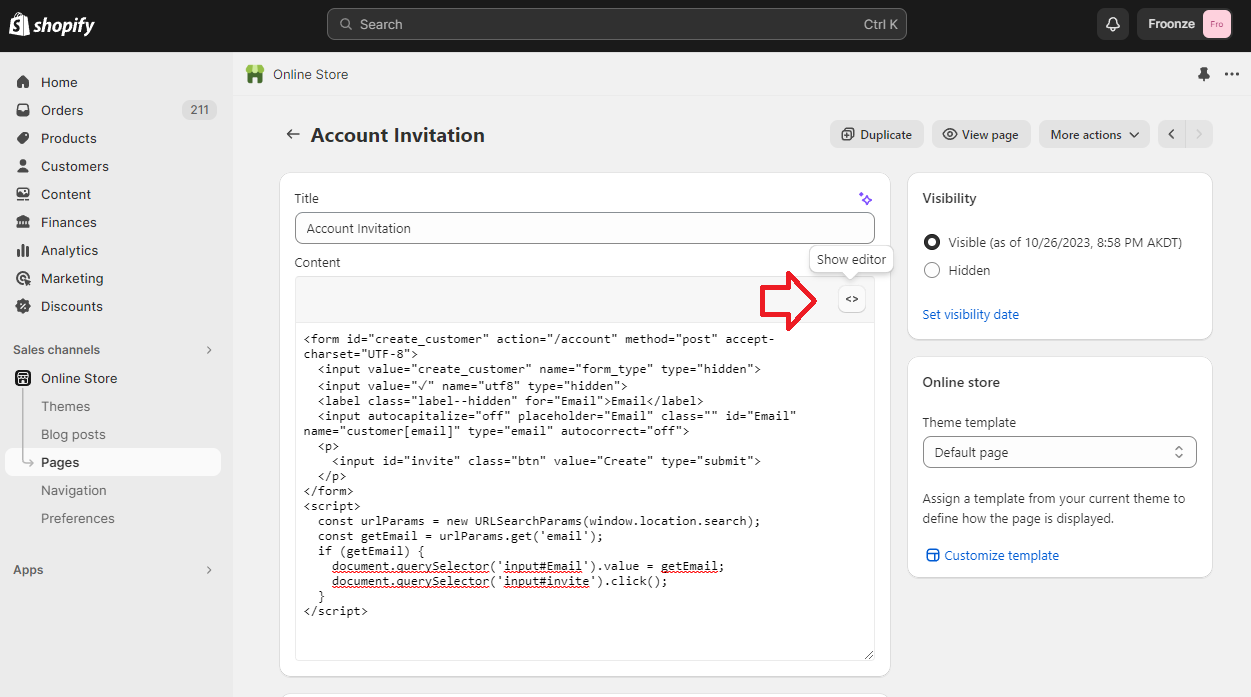Image resolution: width=1251 pixels, height=697 pixels.
Task: Open the notifications bell
Action: click(x=1113, y=24)
